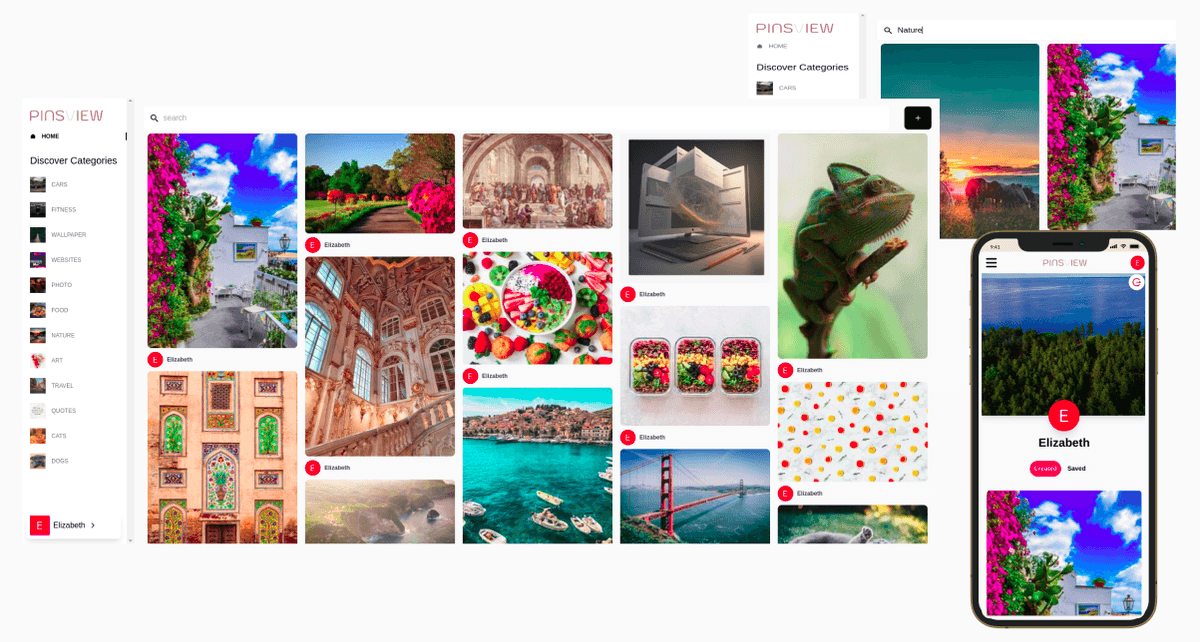
Task: Open the hamburger menu on the phone
Action: click(x=991, y=263)
